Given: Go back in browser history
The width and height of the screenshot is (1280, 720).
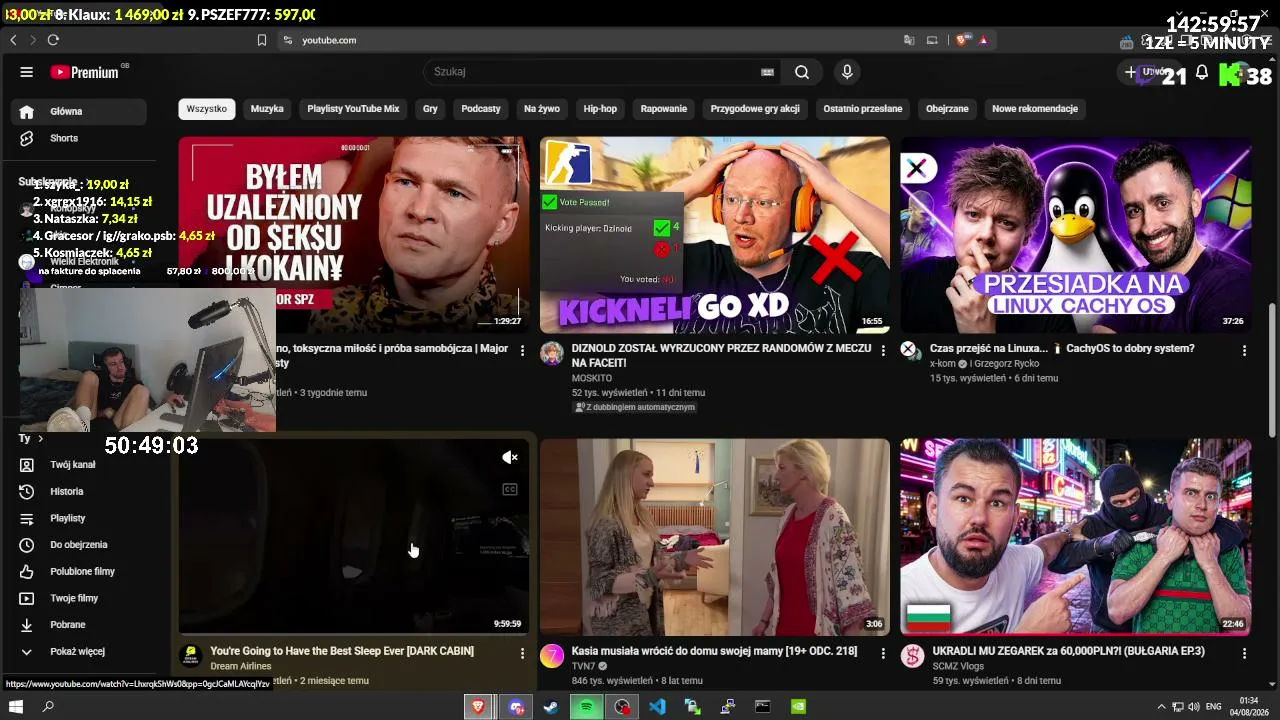Looking at the screenshot, I should click(13, 40).
